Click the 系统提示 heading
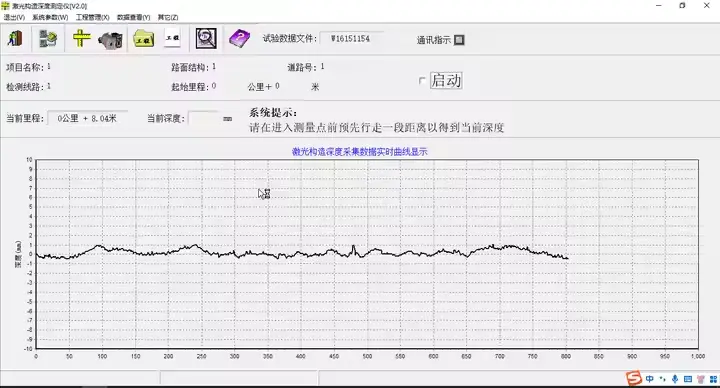The image size is (720, 388). tap(273, 112)
